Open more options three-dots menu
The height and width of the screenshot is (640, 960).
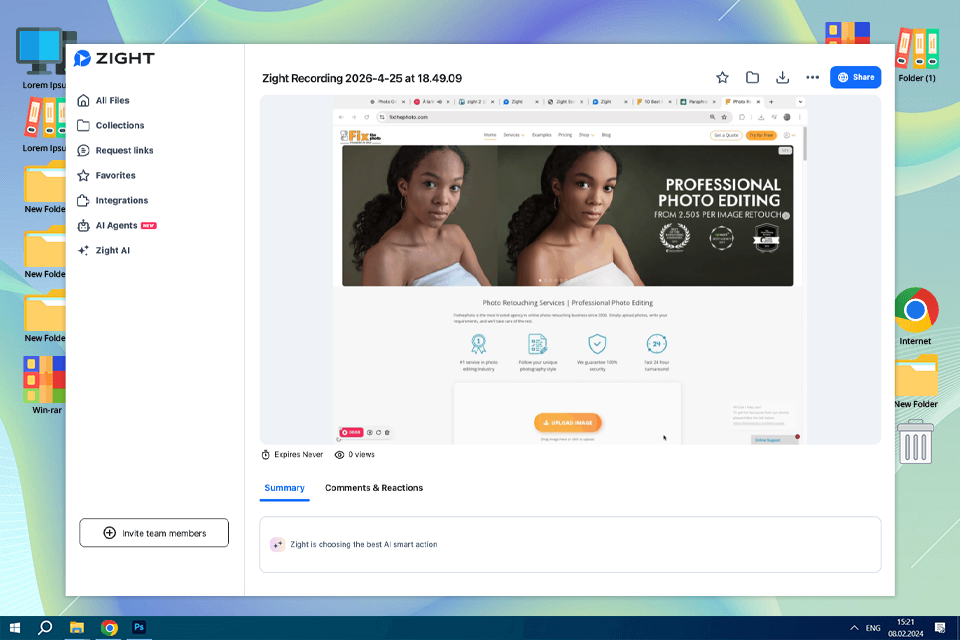coord(812,77)
